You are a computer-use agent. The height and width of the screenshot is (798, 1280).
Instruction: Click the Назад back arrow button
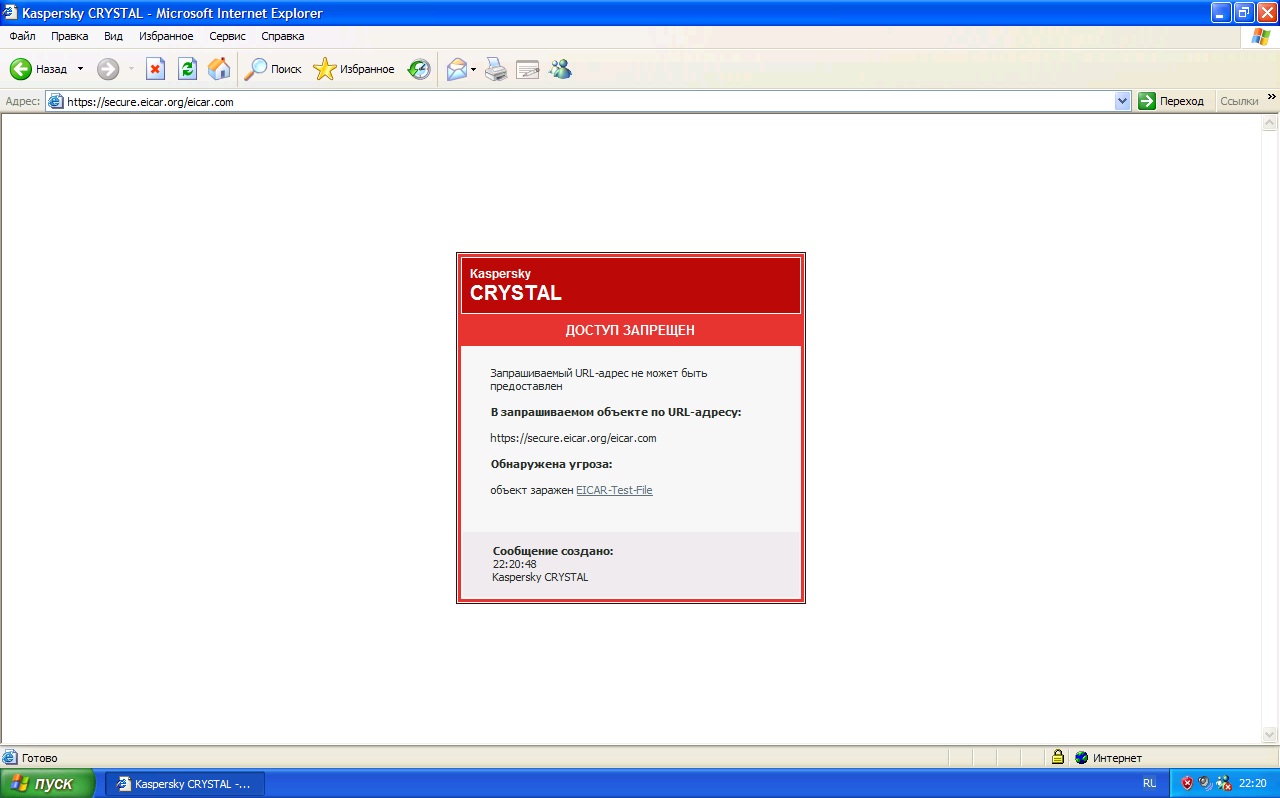(x=38, y=69)
